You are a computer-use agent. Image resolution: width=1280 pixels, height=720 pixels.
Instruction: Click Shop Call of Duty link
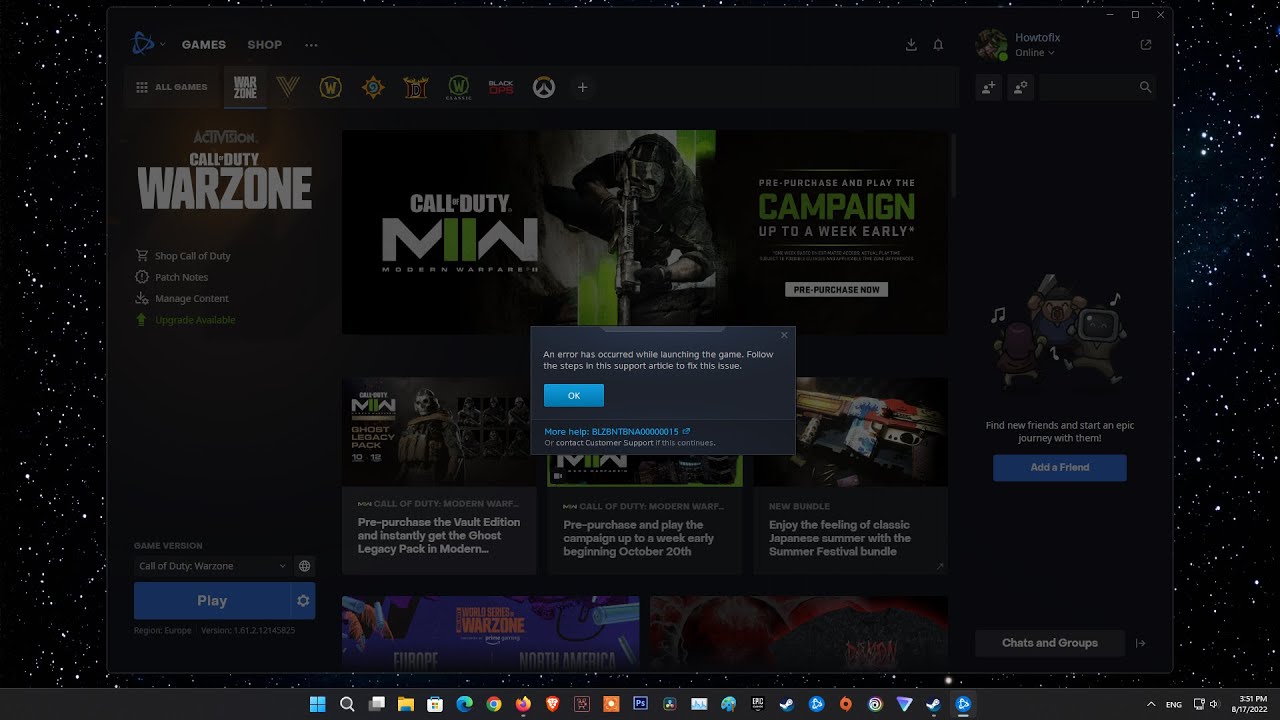click(183, 256)
